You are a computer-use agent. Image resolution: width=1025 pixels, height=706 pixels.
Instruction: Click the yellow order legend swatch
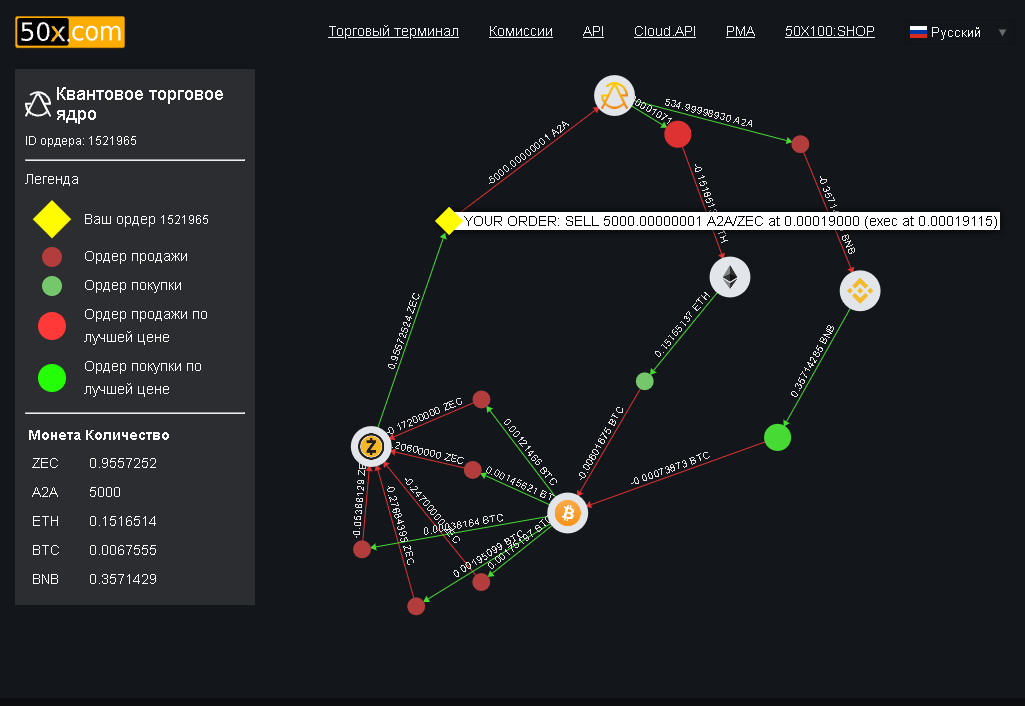pyautogui.click(x=51, y=219)
